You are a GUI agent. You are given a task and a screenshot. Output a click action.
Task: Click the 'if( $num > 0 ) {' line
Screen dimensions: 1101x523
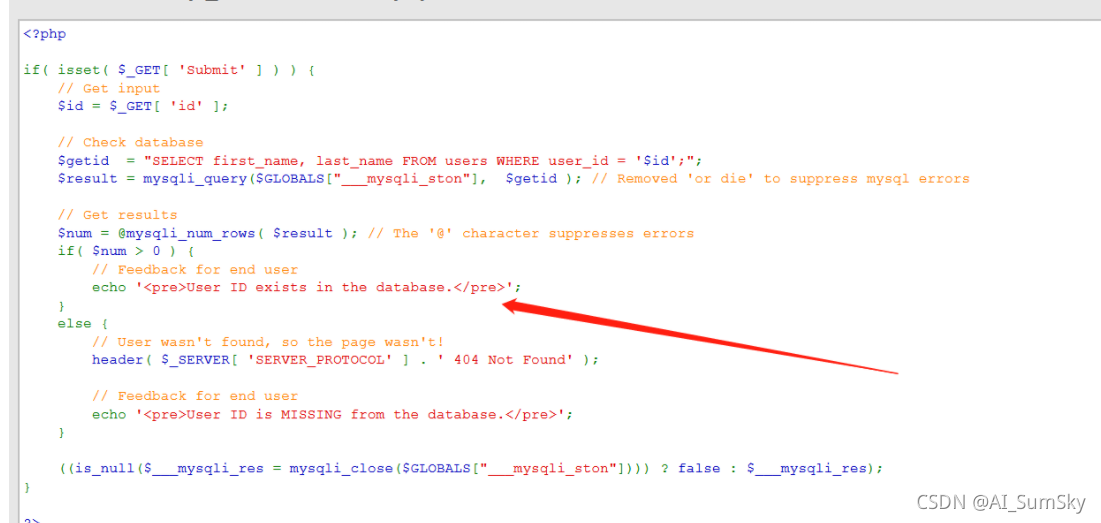point(126,251)
